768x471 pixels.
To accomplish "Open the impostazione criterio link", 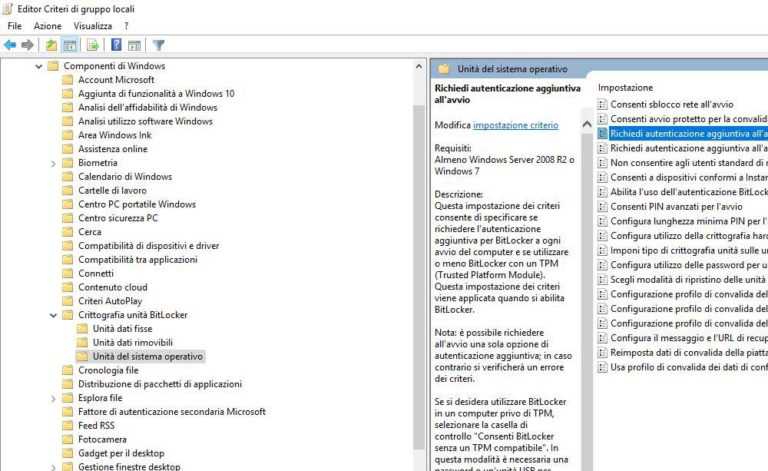I will (516, 125).
